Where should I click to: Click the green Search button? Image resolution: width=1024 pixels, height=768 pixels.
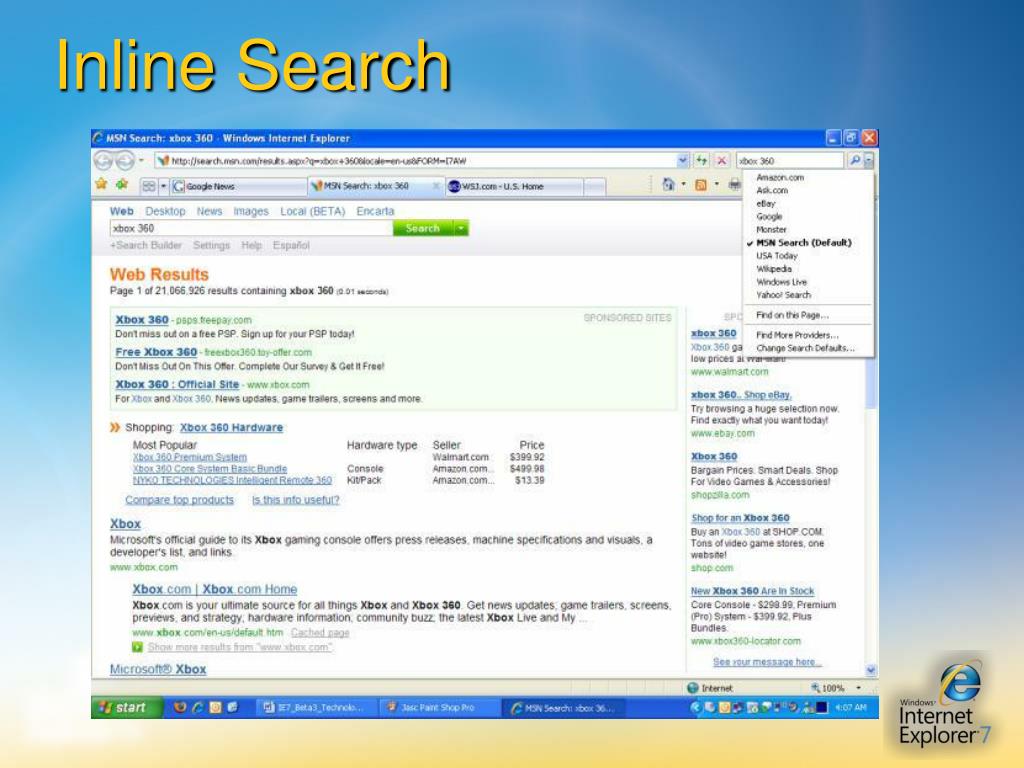(x=423, y=229)
